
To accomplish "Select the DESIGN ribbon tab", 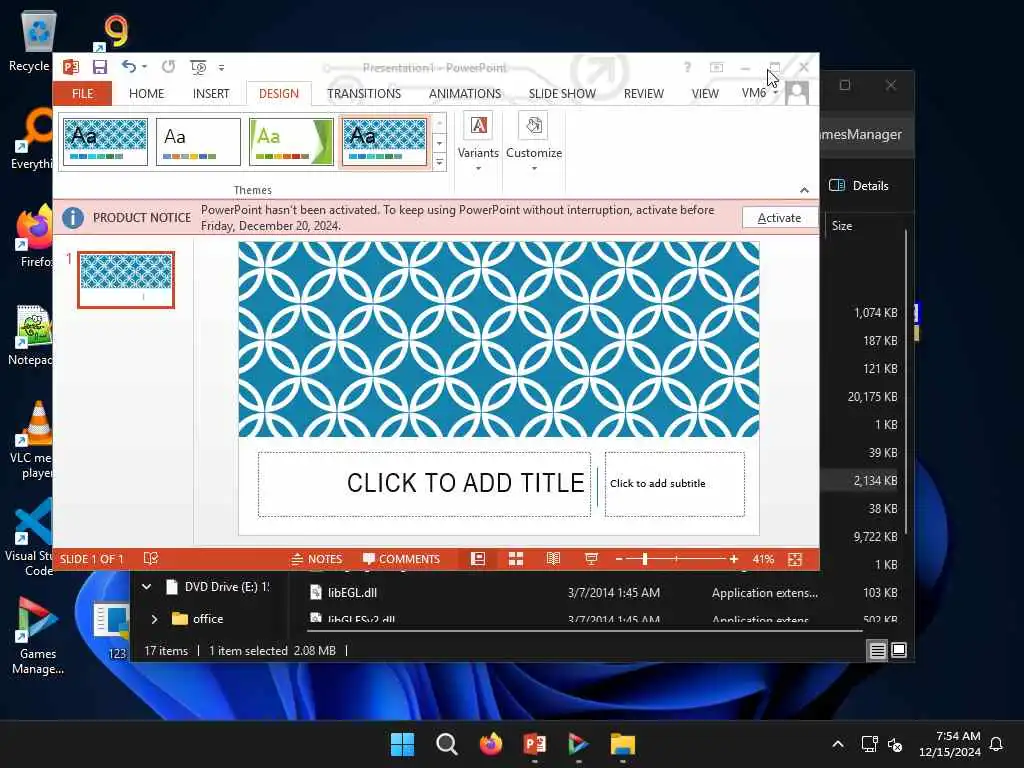I will pos(279,93).
